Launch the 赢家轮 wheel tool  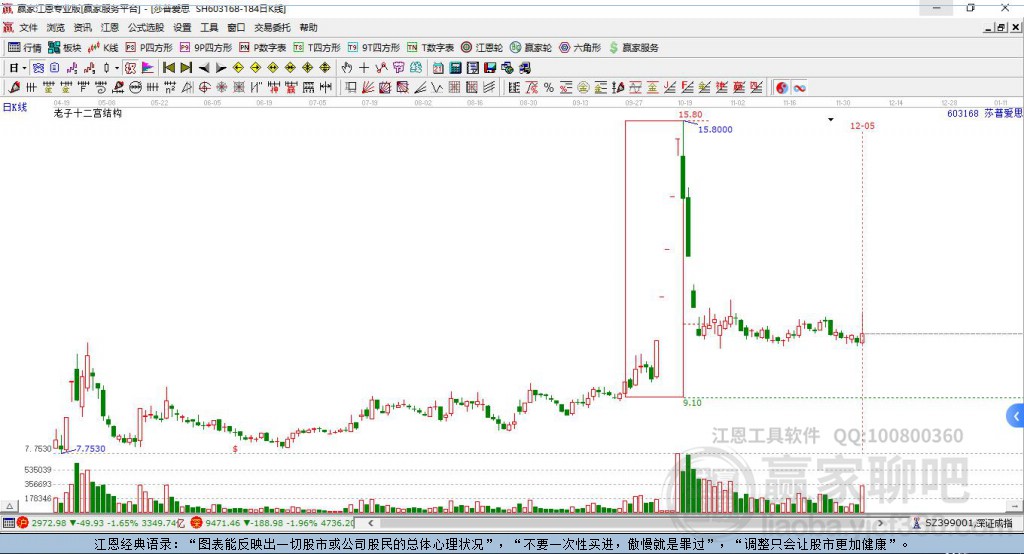531,48
